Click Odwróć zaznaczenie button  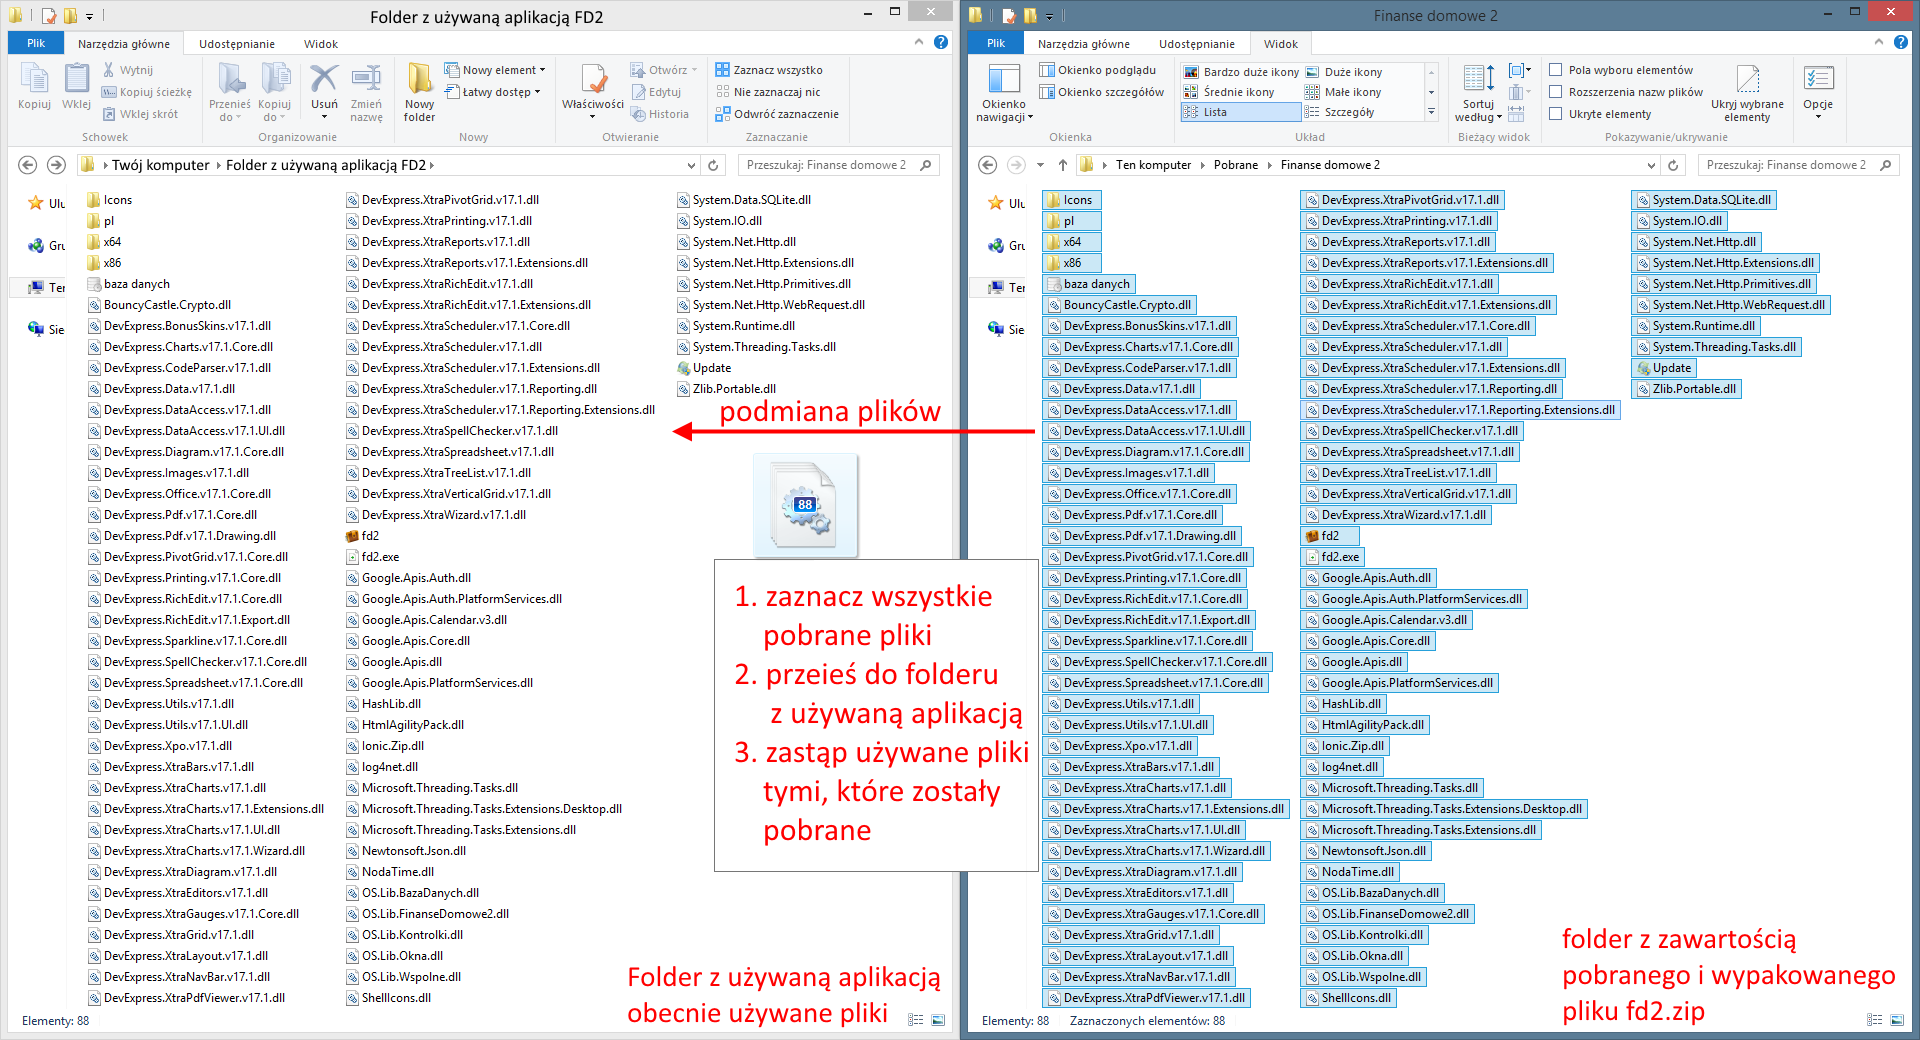tap(777, 114)
